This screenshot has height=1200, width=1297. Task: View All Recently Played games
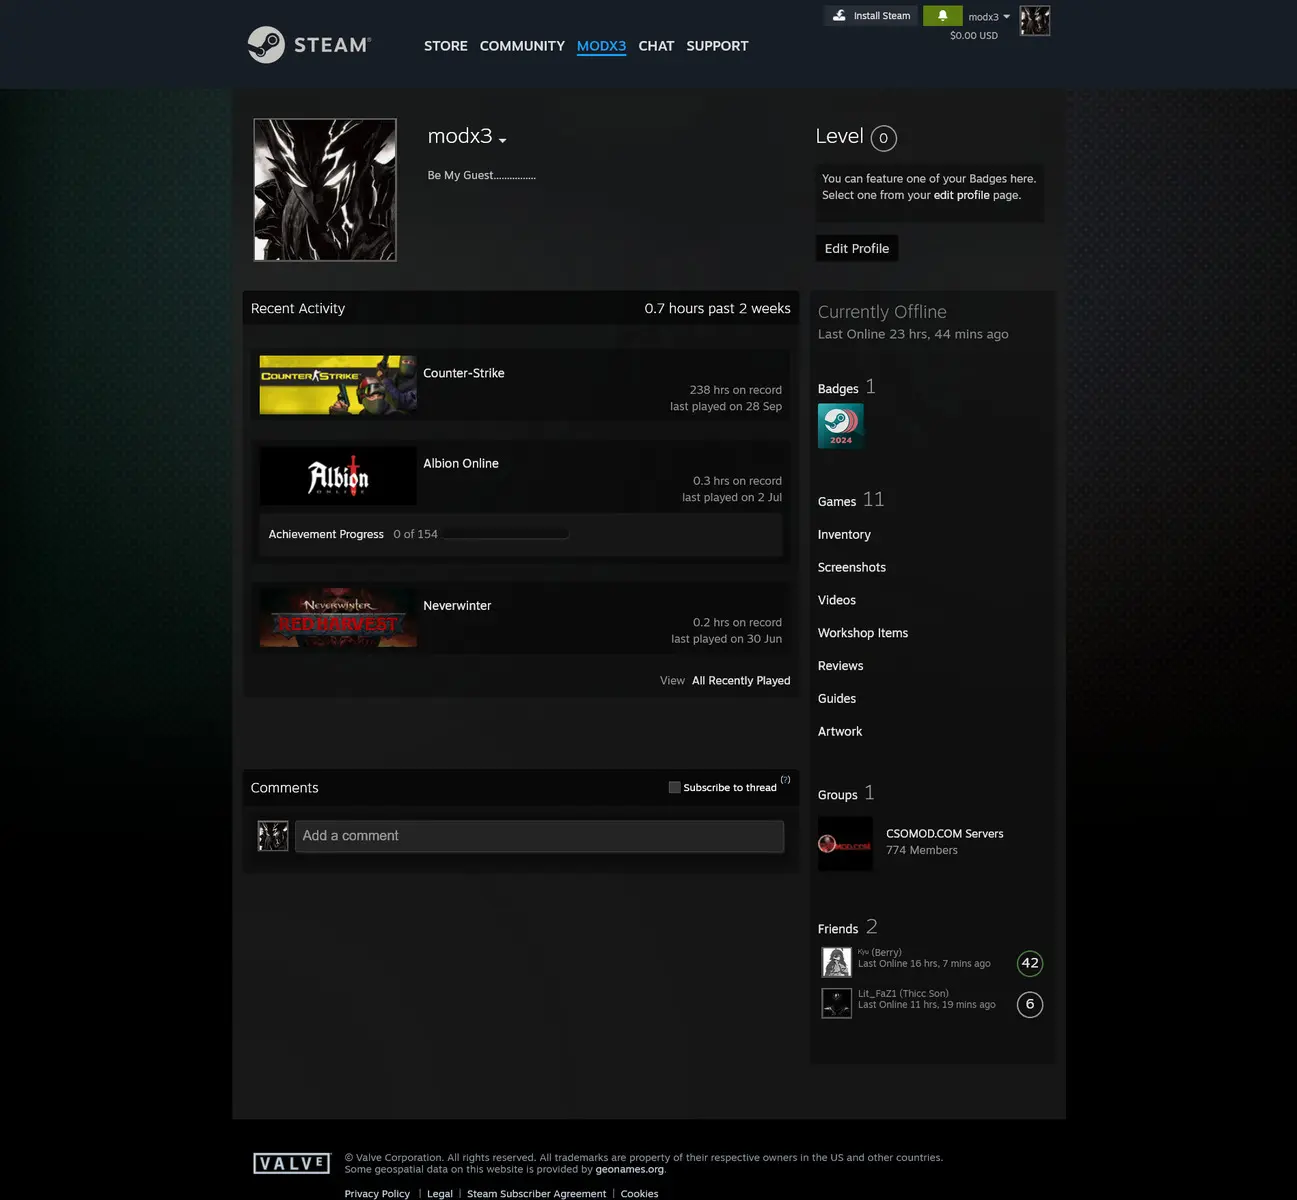pyautogui.click(x=740, y=681)
